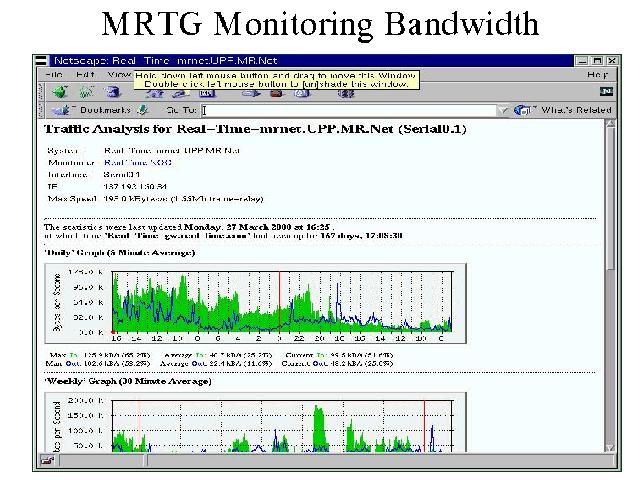Stop loading with the Stop icon
The width and height of the screenshot is (640, 480).
point(346,94)
